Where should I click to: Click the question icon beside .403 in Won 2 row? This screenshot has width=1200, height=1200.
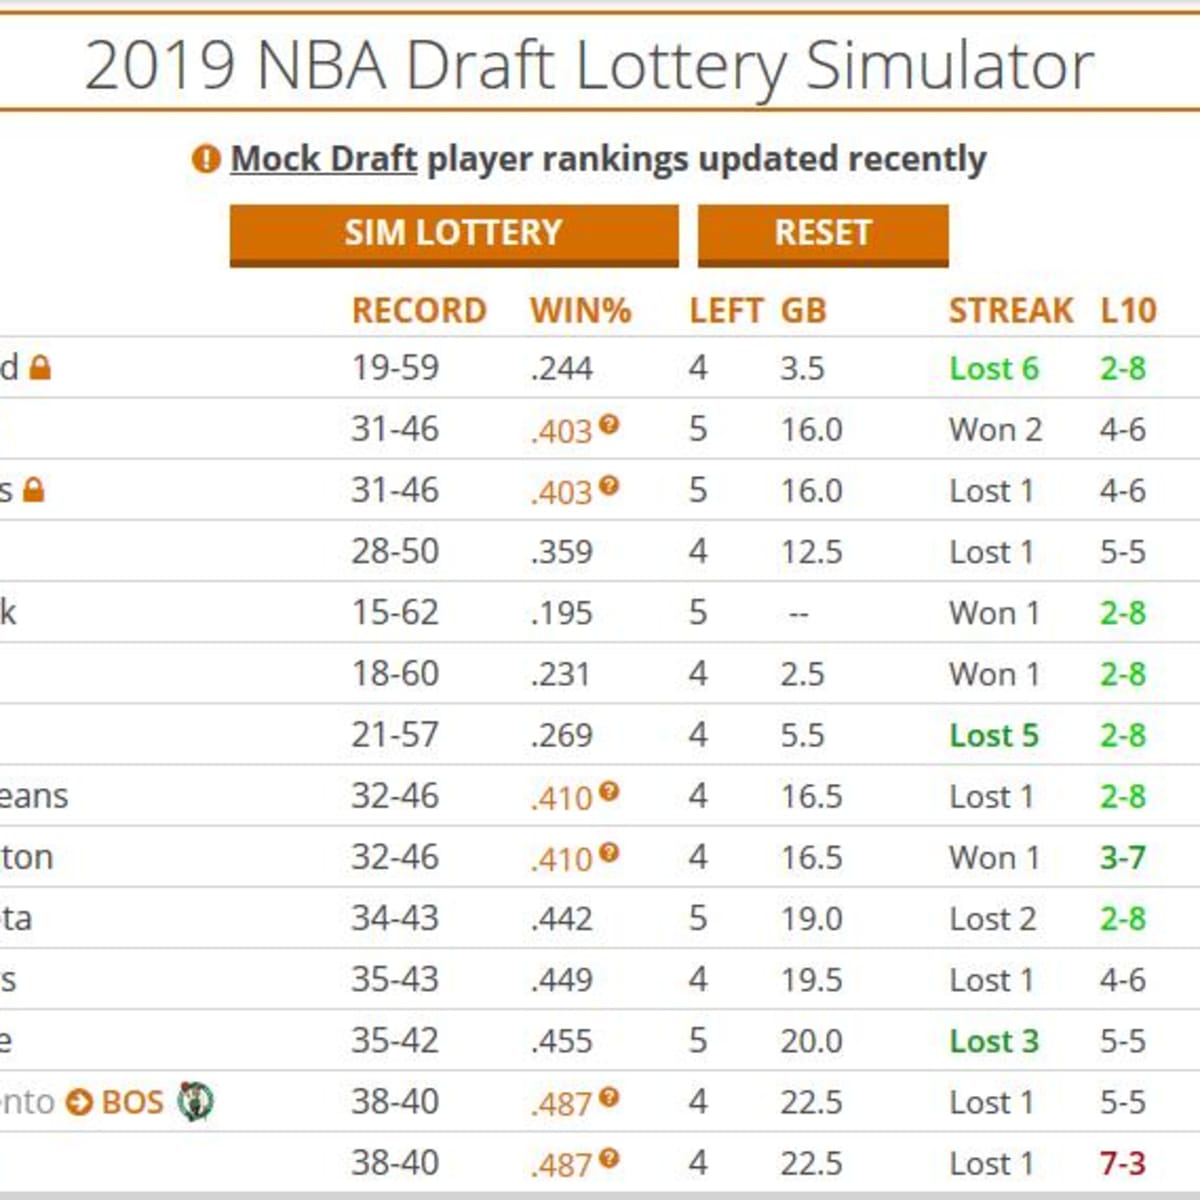[x=609, y=425]
